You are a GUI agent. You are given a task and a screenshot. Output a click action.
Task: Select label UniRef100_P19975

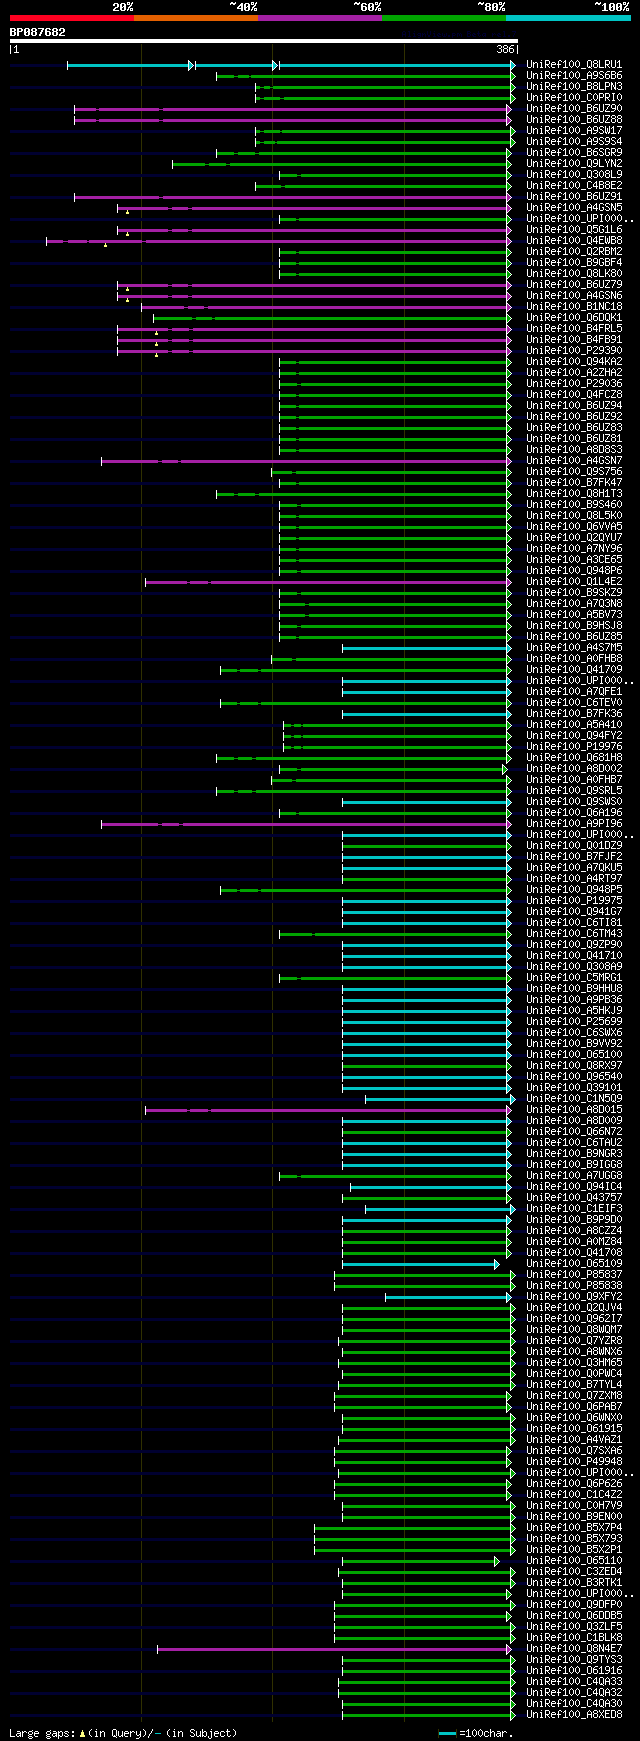(x=574, y=901)
